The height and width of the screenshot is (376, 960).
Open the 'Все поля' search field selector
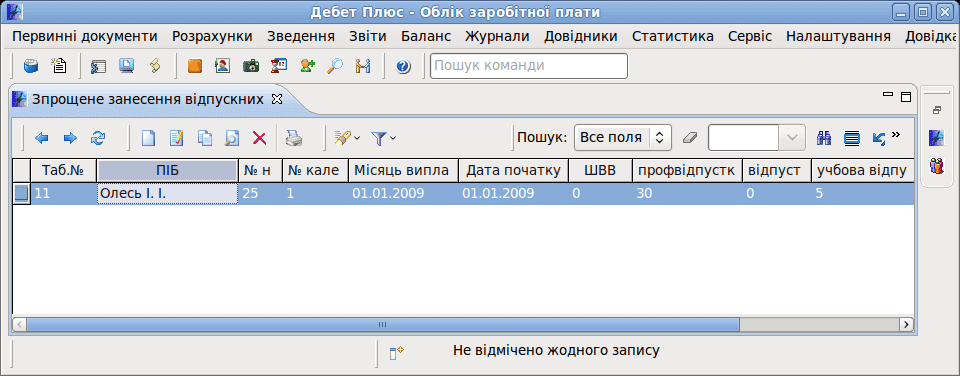pyautogui.click(x=623, y=138)
